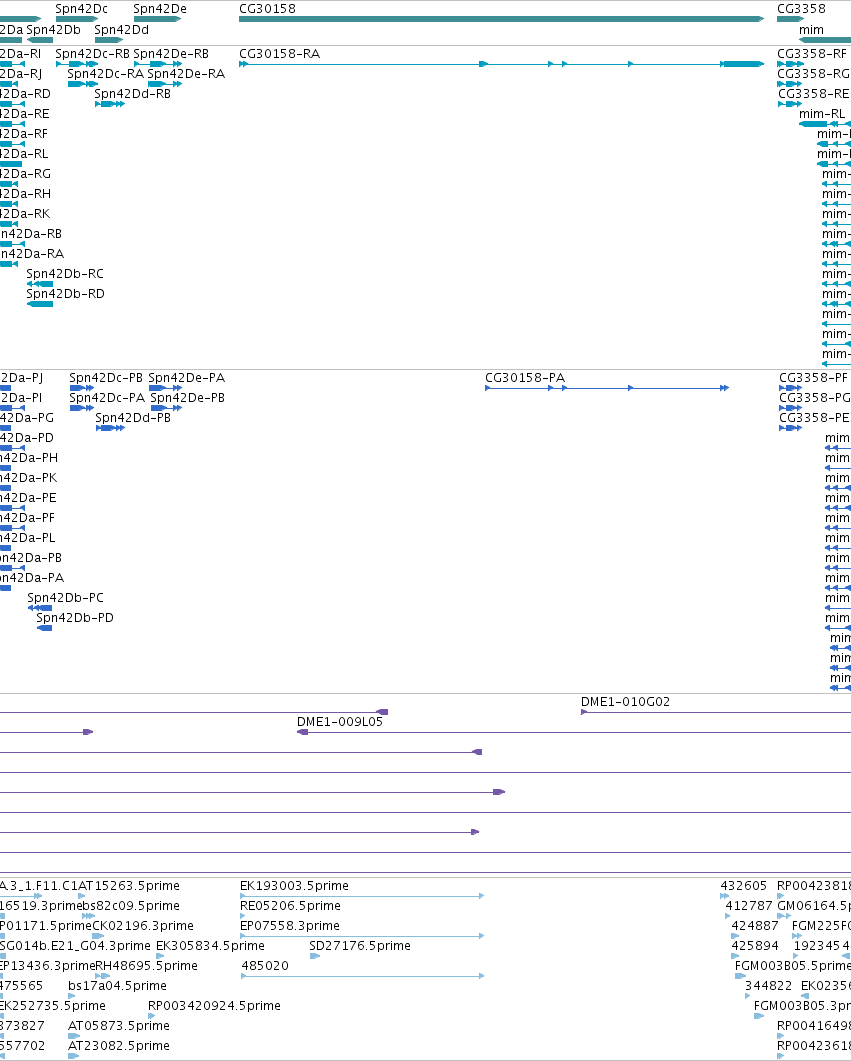The width and height of the screenshot is (851, 1061).
Task: Select the long CG30158 gene bar
Action: click(501, 19)
